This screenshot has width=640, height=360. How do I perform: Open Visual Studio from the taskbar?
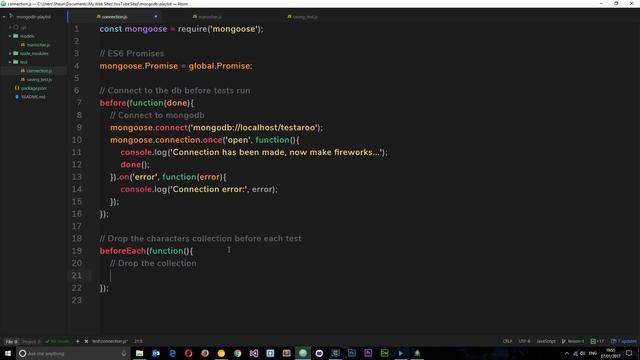pos(254,353)
